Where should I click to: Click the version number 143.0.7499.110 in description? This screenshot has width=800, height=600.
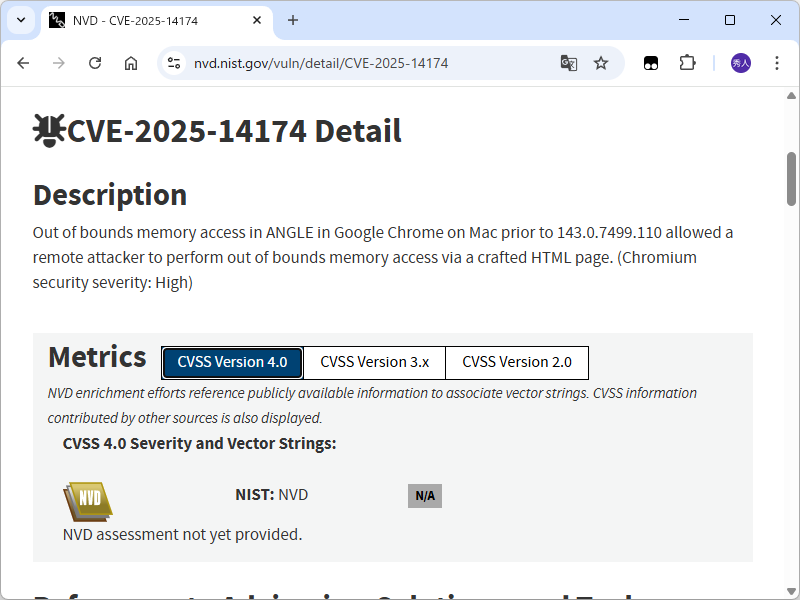[609, 233]
